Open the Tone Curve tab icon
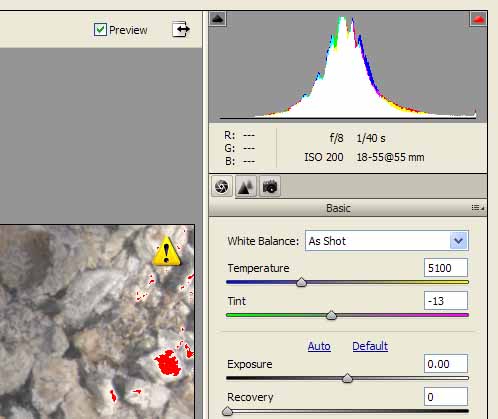Viewport: 498px width, 419px height. [246, 186]
